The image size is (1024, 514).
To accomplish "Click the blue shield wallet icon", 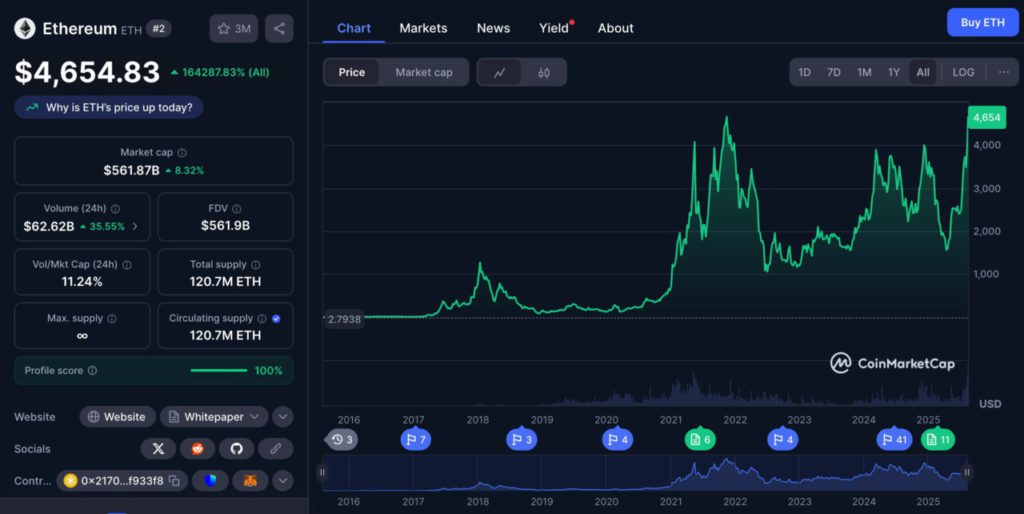I will click(210, 481).
